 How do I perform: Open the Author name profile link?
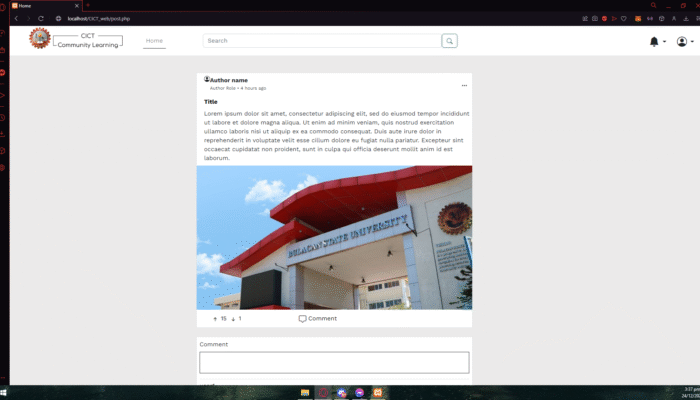pyautogui.click(x=229, y=80)
